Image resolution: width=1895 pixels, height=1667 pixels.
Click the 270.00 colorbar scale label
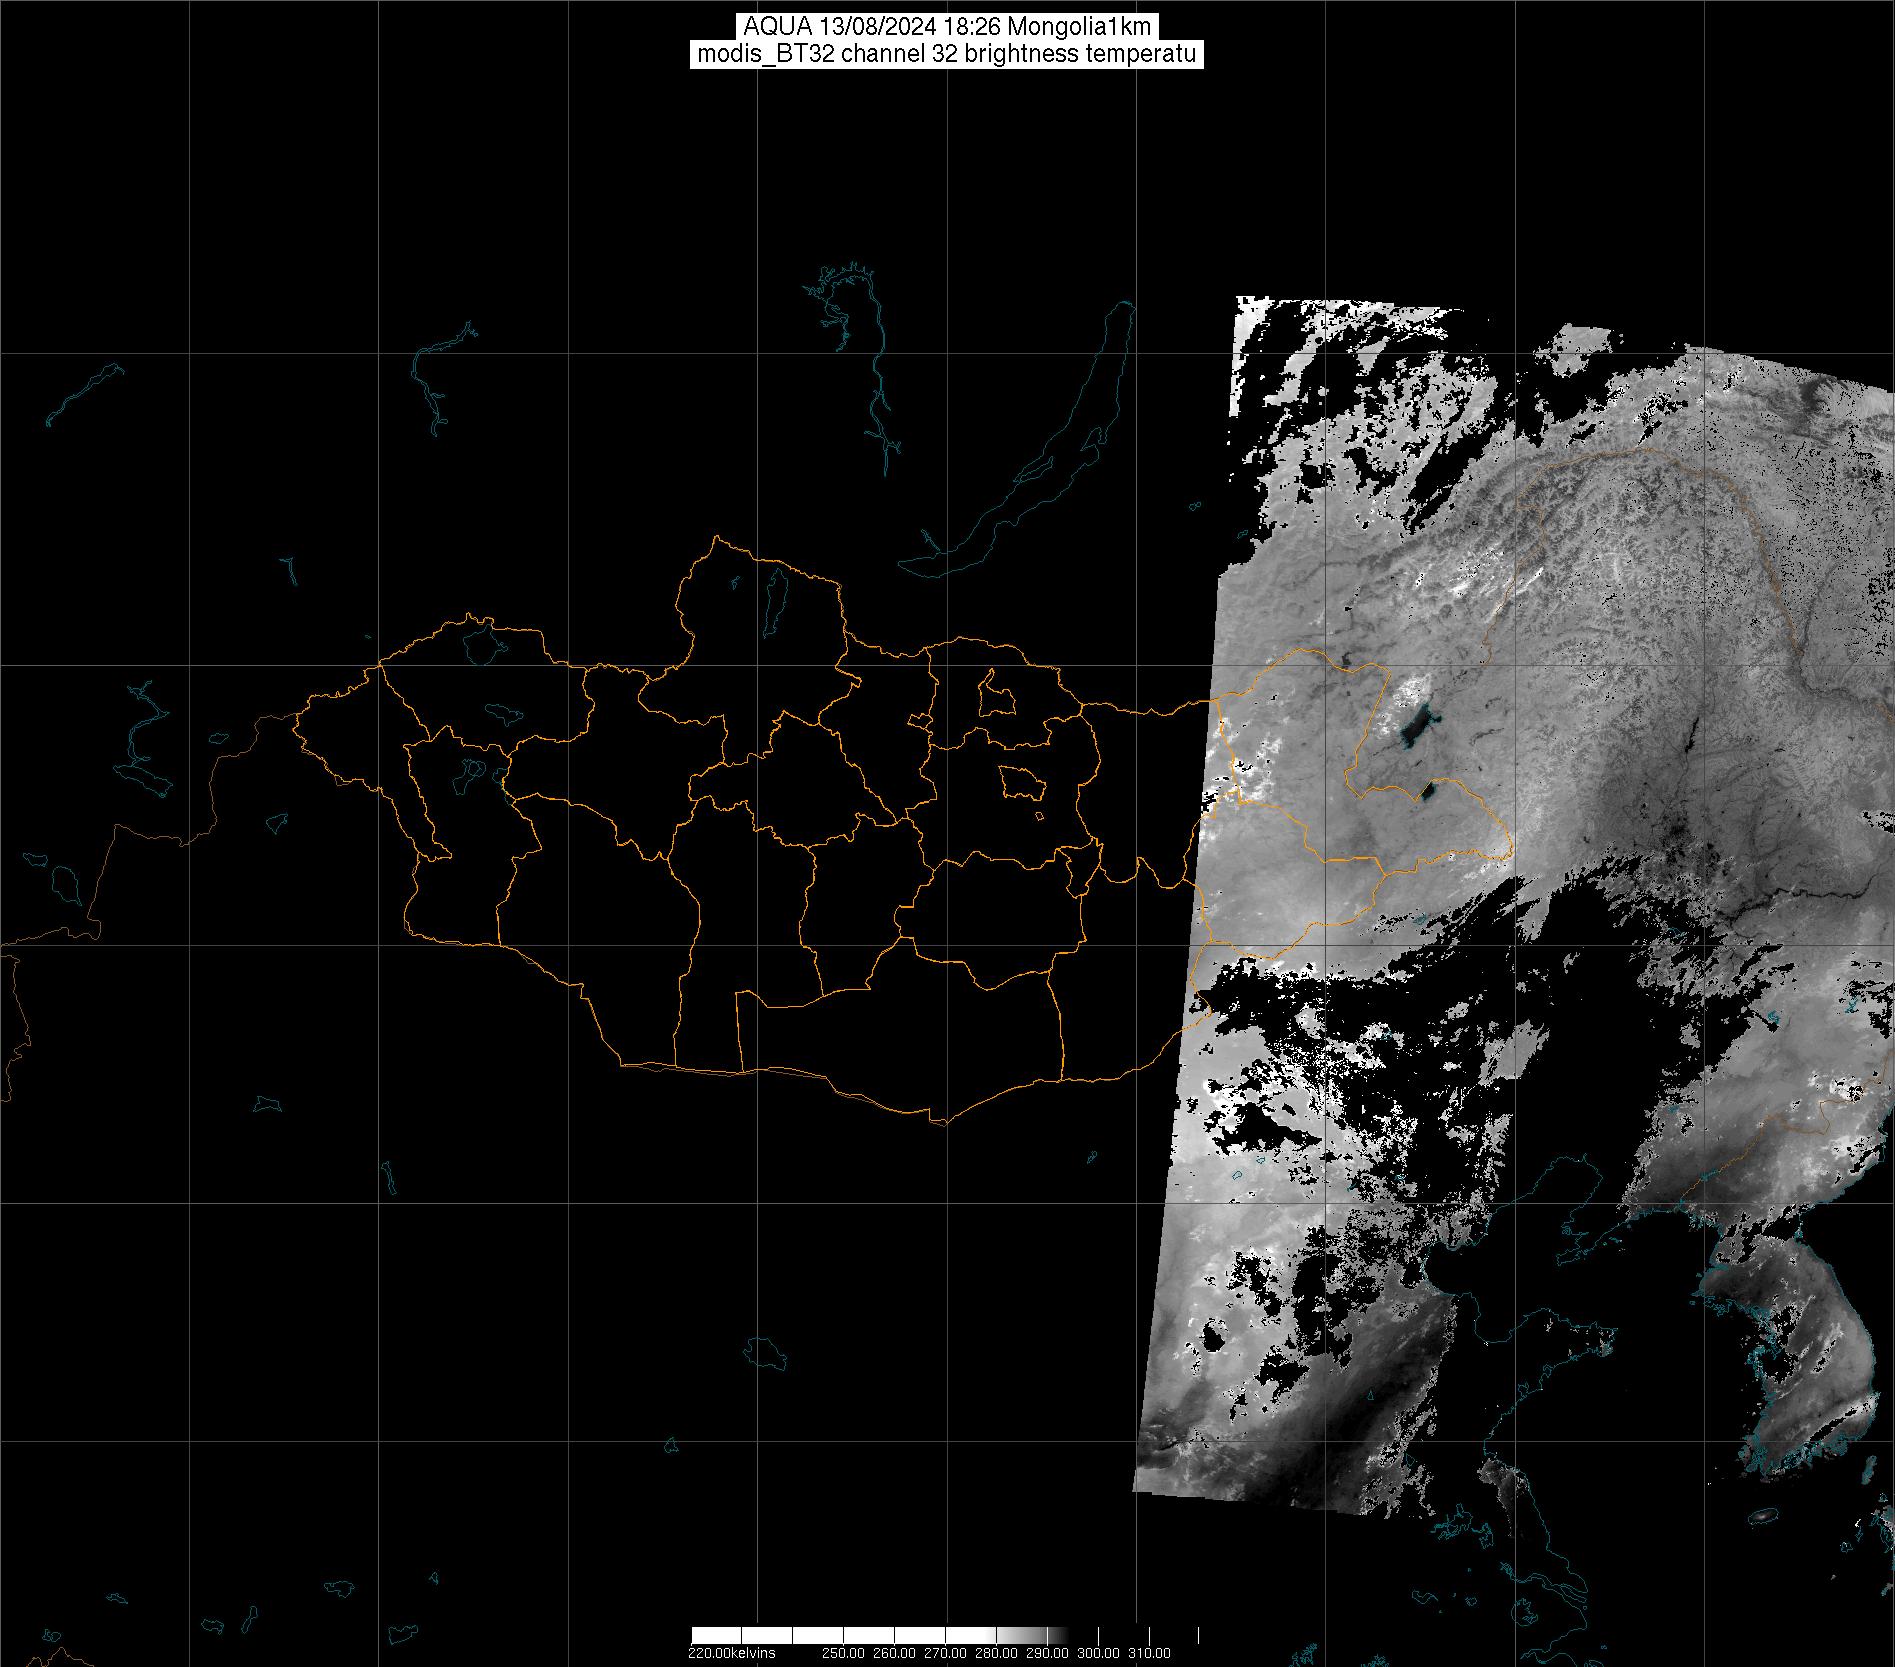pos(945,1653)
